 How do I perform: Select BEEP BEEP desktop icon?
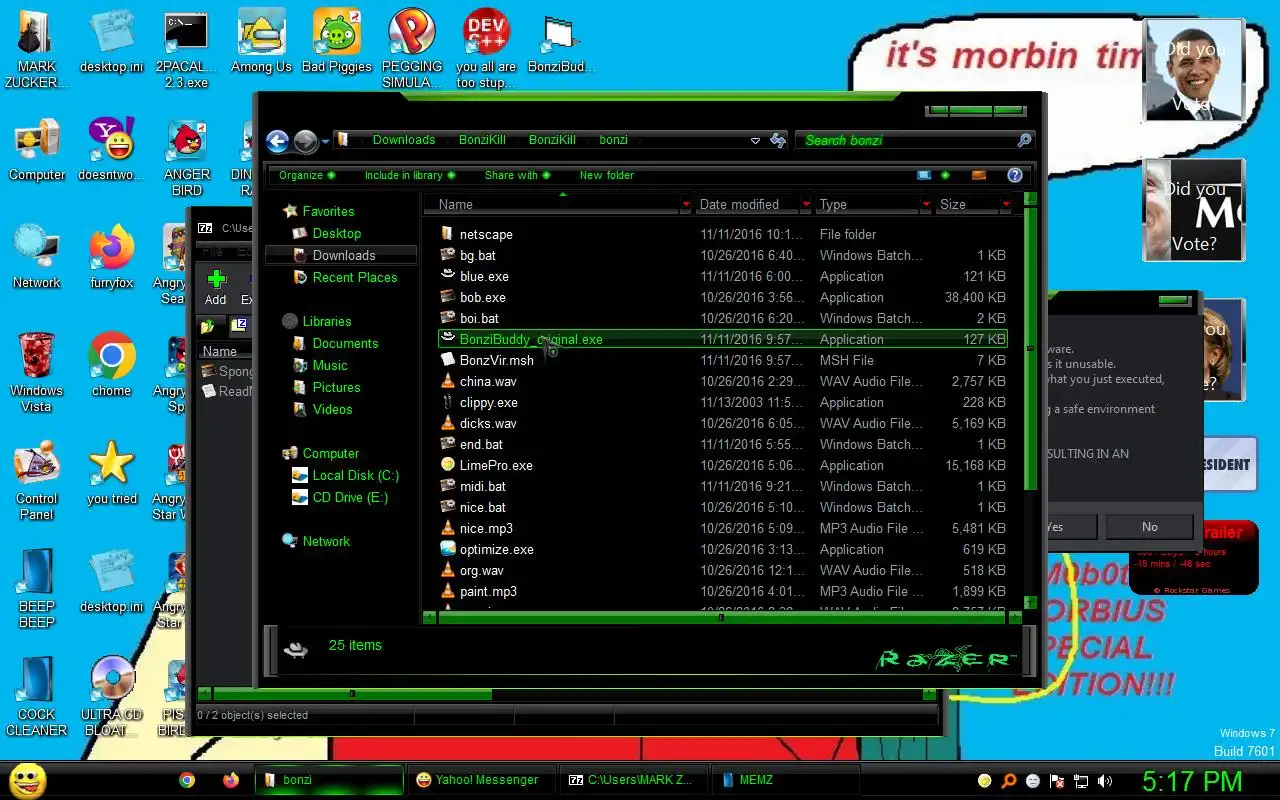tap(37, 588)
